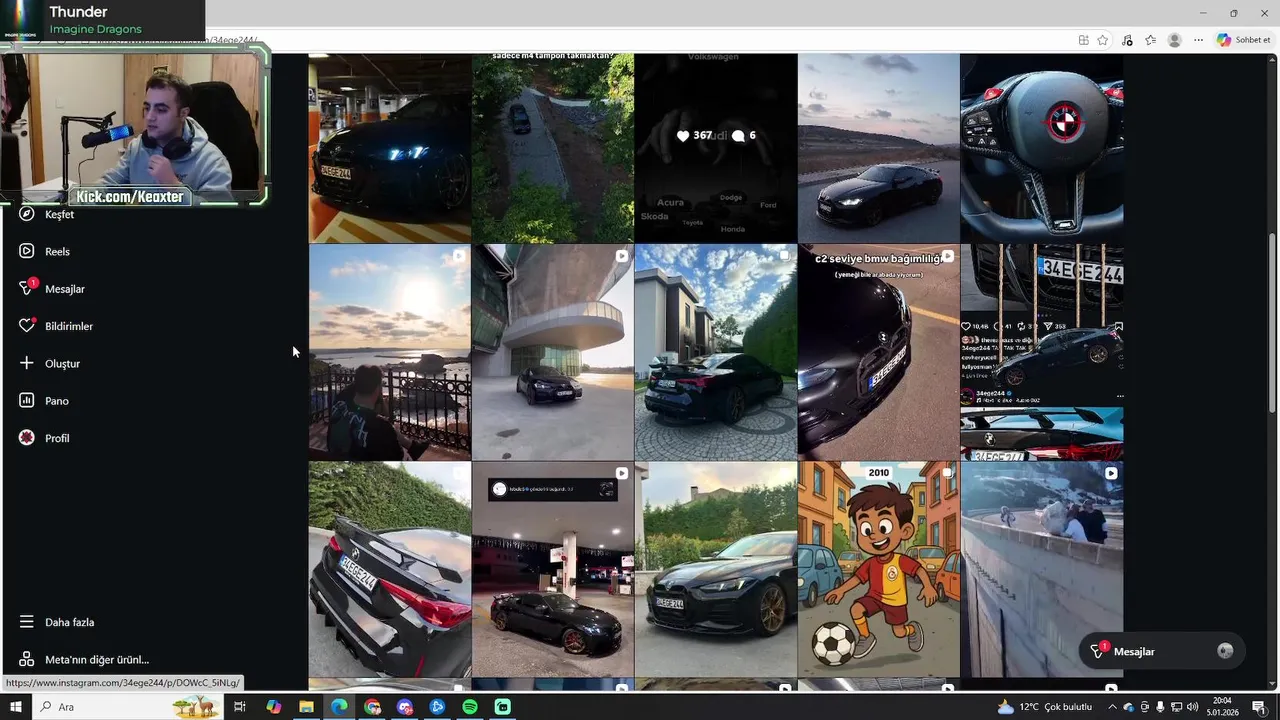Image resolution: width=1280 pixels, height=720 pixels.
Task: Open Meta'nın diğer ürünleri icon
Action: 27,659
